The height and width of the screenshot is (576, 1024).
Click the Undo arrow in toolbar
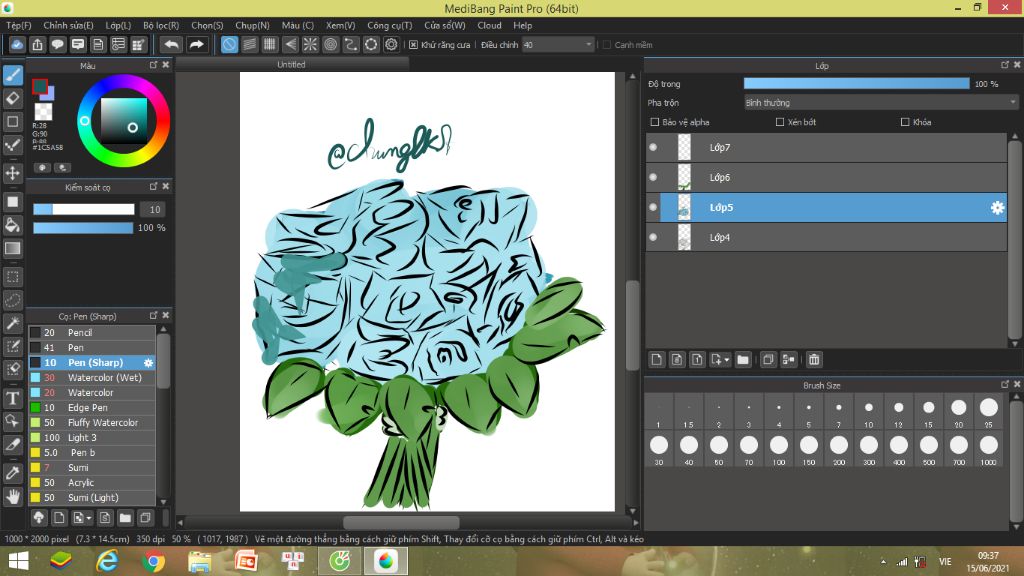[171, 44]
